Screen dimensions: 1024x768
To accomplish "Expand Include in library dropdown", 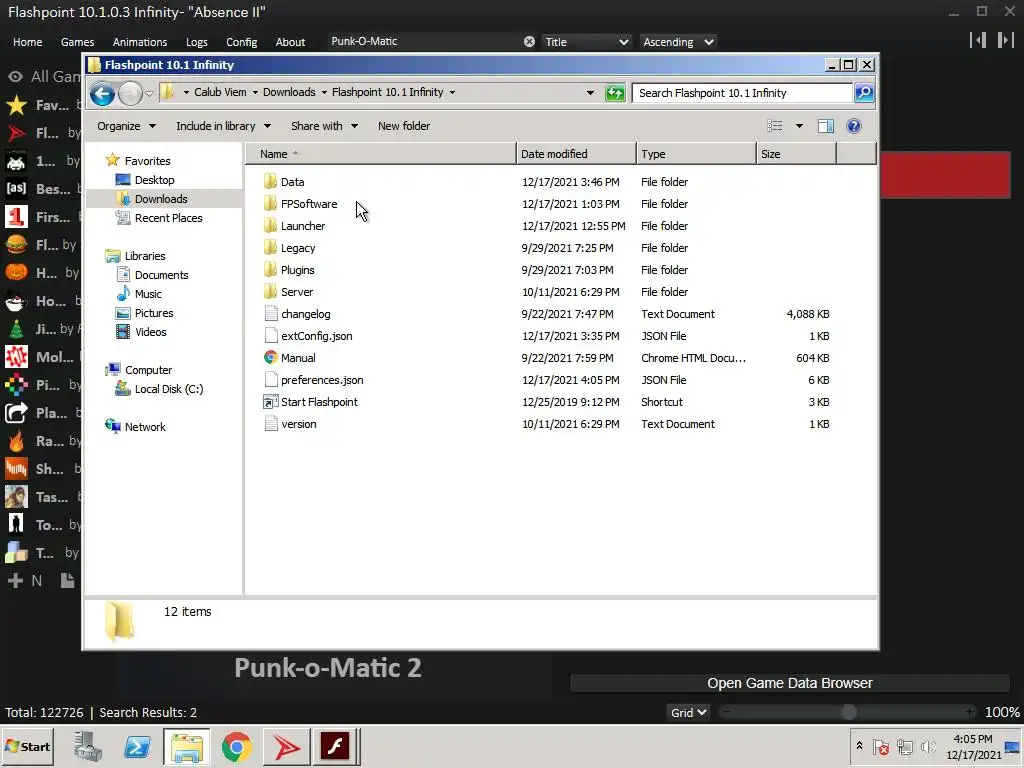I will [223, 126].
